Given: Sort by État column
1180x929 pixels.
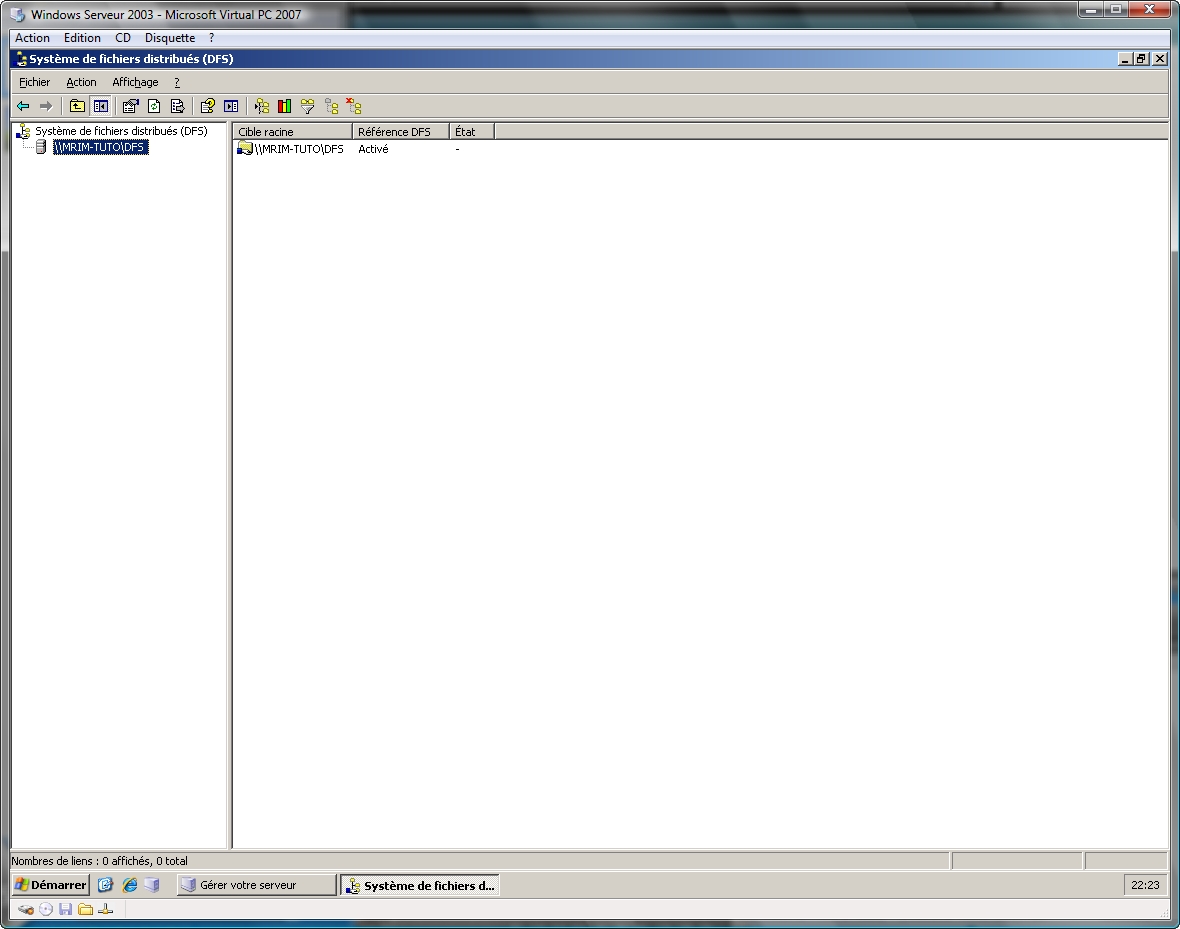Looking at the screenshot, I should pos(472,132).
